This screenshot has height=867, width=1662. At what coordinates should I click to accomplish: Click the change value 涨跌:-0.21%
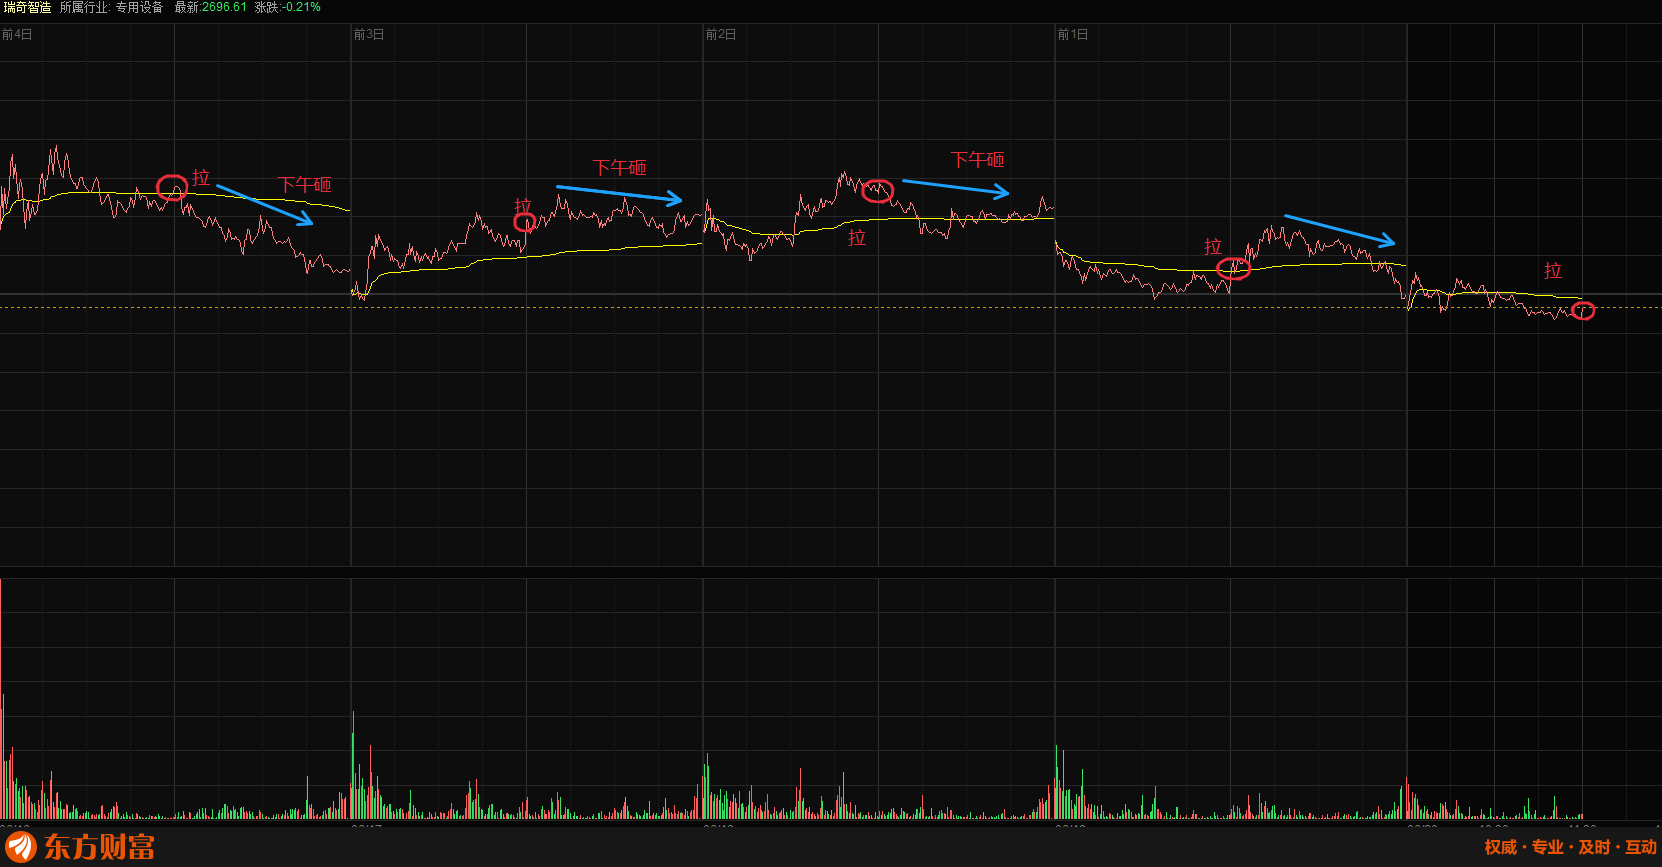point(288,7)
